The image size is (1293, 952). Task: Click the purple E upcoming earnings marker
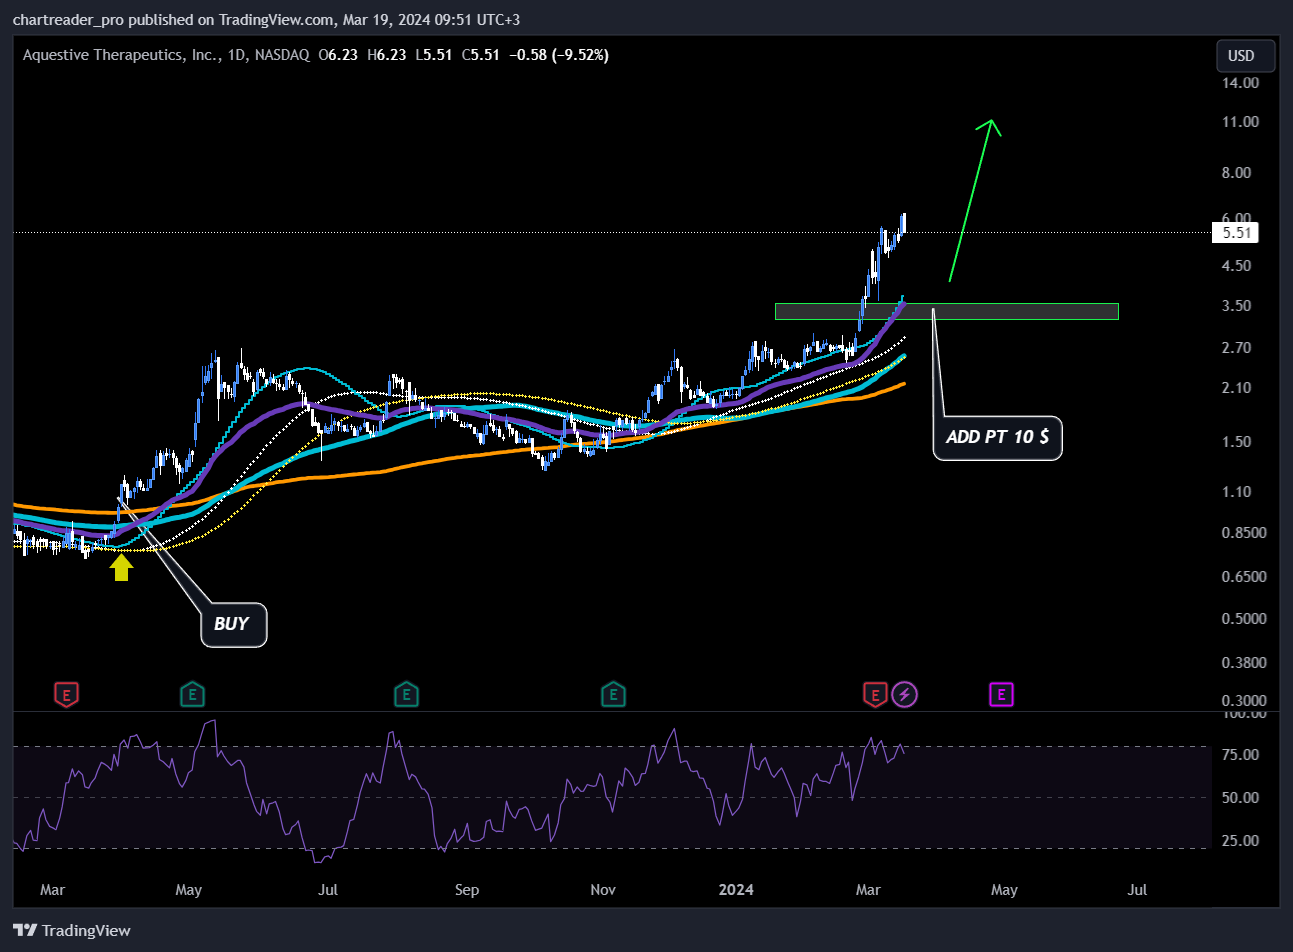click(1001, 694)
